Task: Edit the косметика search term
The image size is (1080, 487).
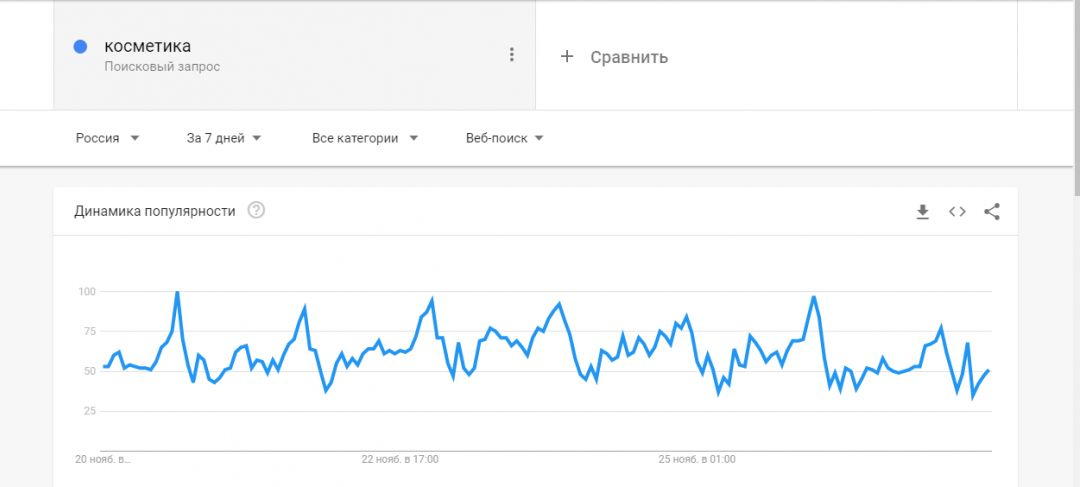Action: coord(148,46)
